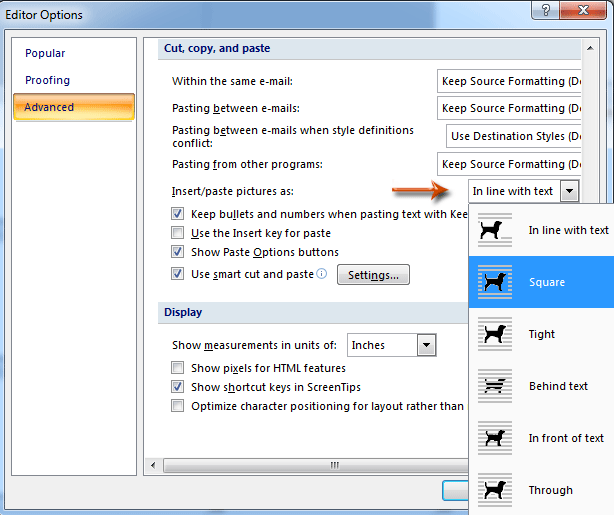Choose the Square option label
The image size is (614, 515).
(547, 282)
